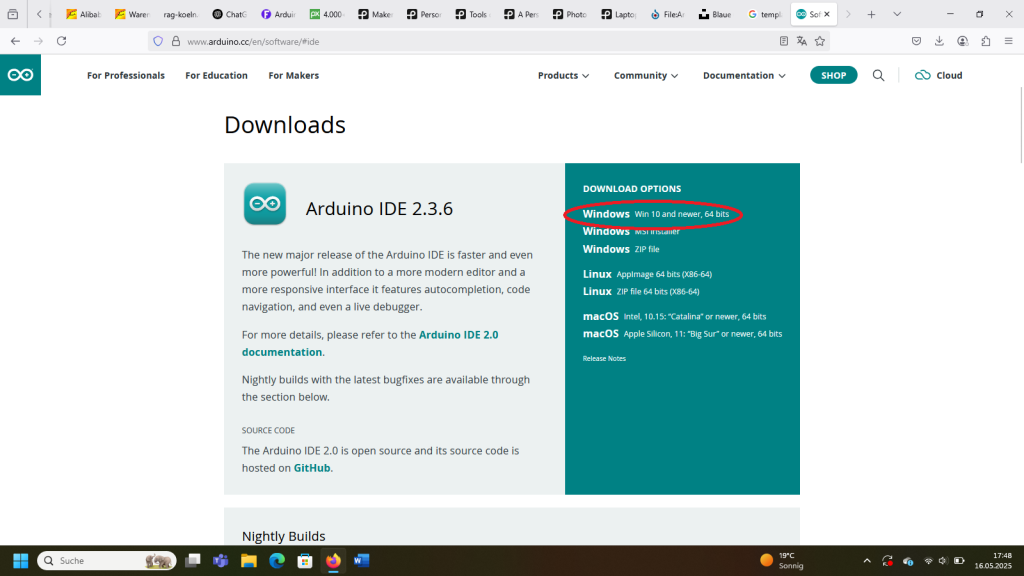Open the For Makers page

coord(294,76)
